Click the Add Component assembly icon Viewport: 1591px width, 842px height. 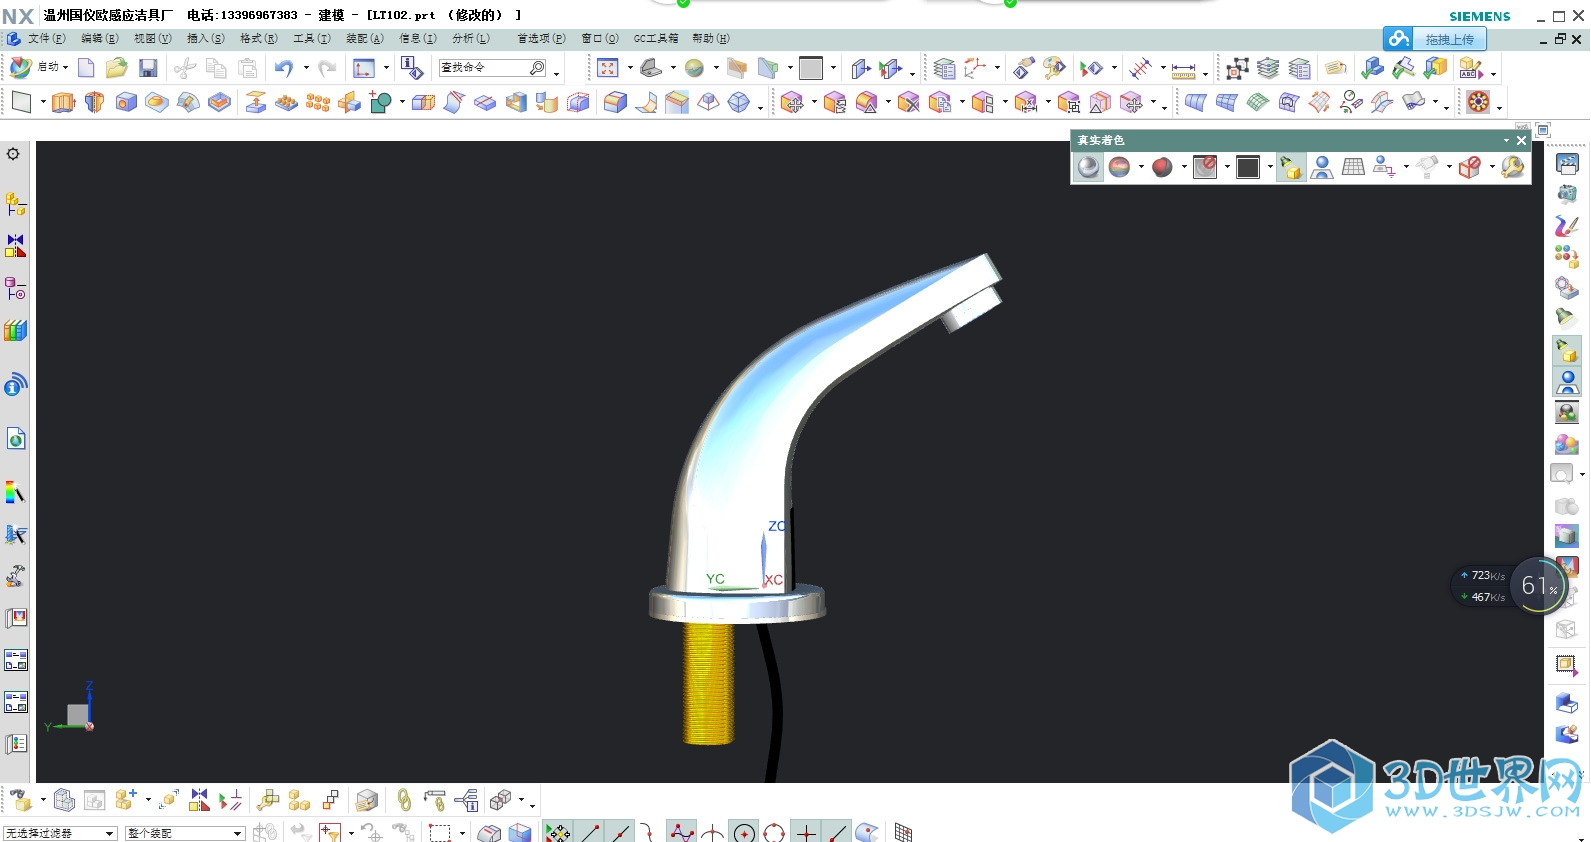124,800
